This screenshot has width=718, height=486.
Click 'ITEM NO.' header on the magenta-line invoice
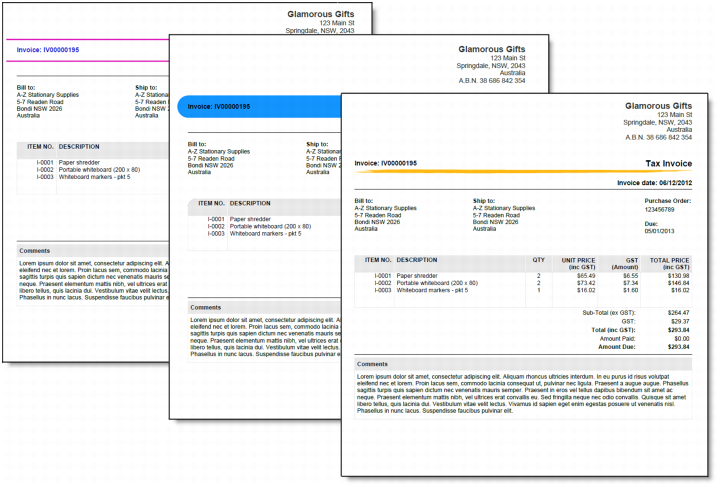(40, 147)
